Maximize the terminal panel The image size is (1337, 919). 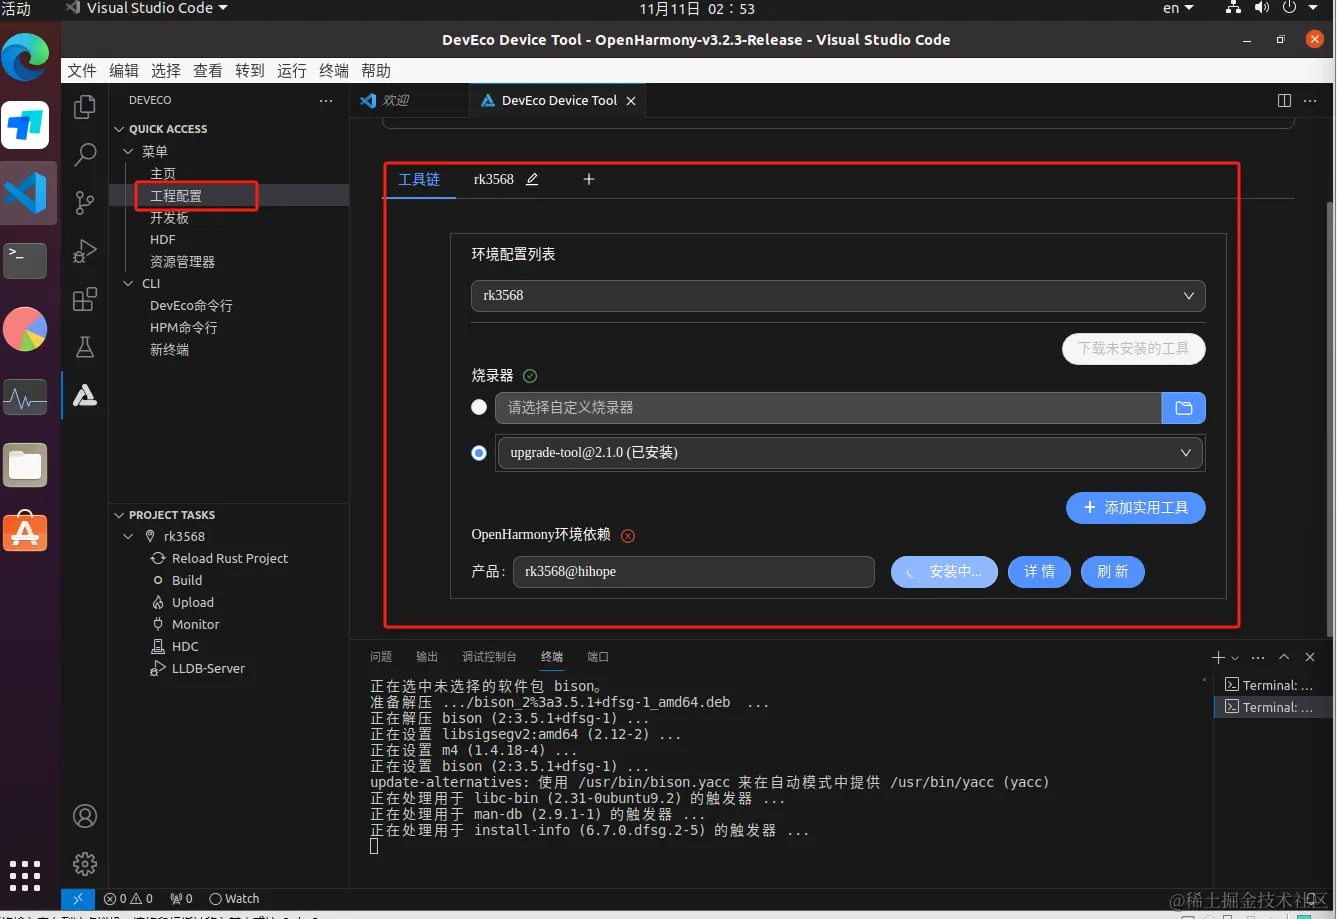coord(1283,657)
